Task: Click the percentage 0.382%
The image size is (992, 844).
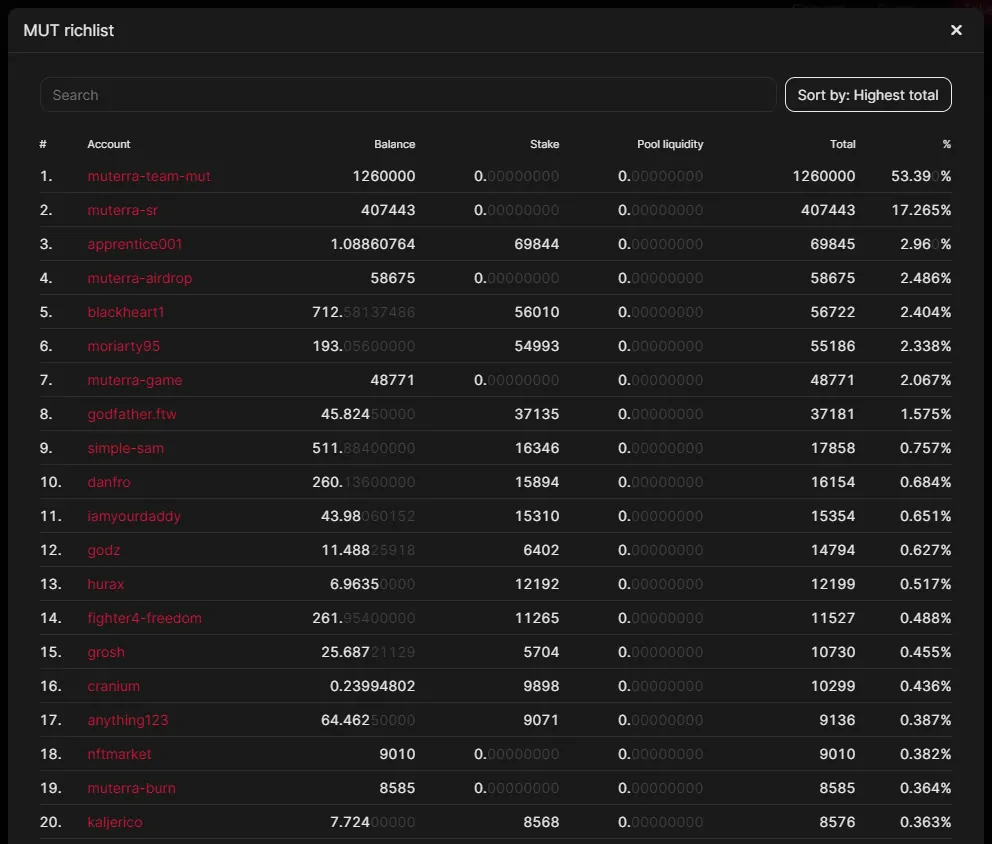Action: pyautogui.click(x=926, y=754)
